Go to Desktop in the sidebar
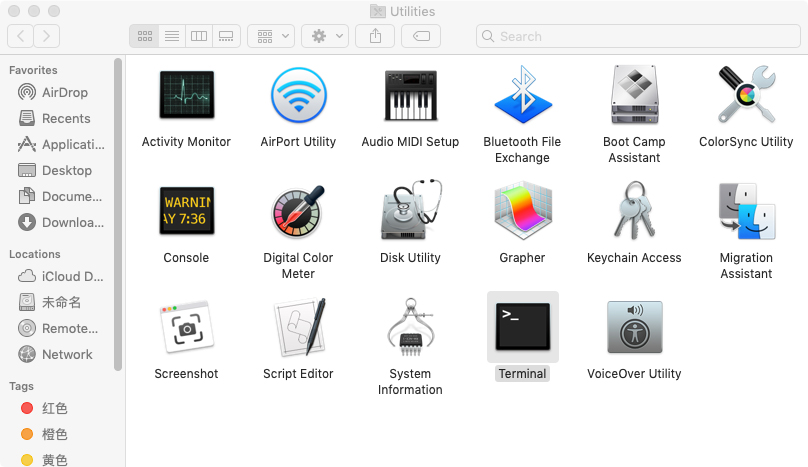This screenshot has width=808, height=467. (66, 170)
